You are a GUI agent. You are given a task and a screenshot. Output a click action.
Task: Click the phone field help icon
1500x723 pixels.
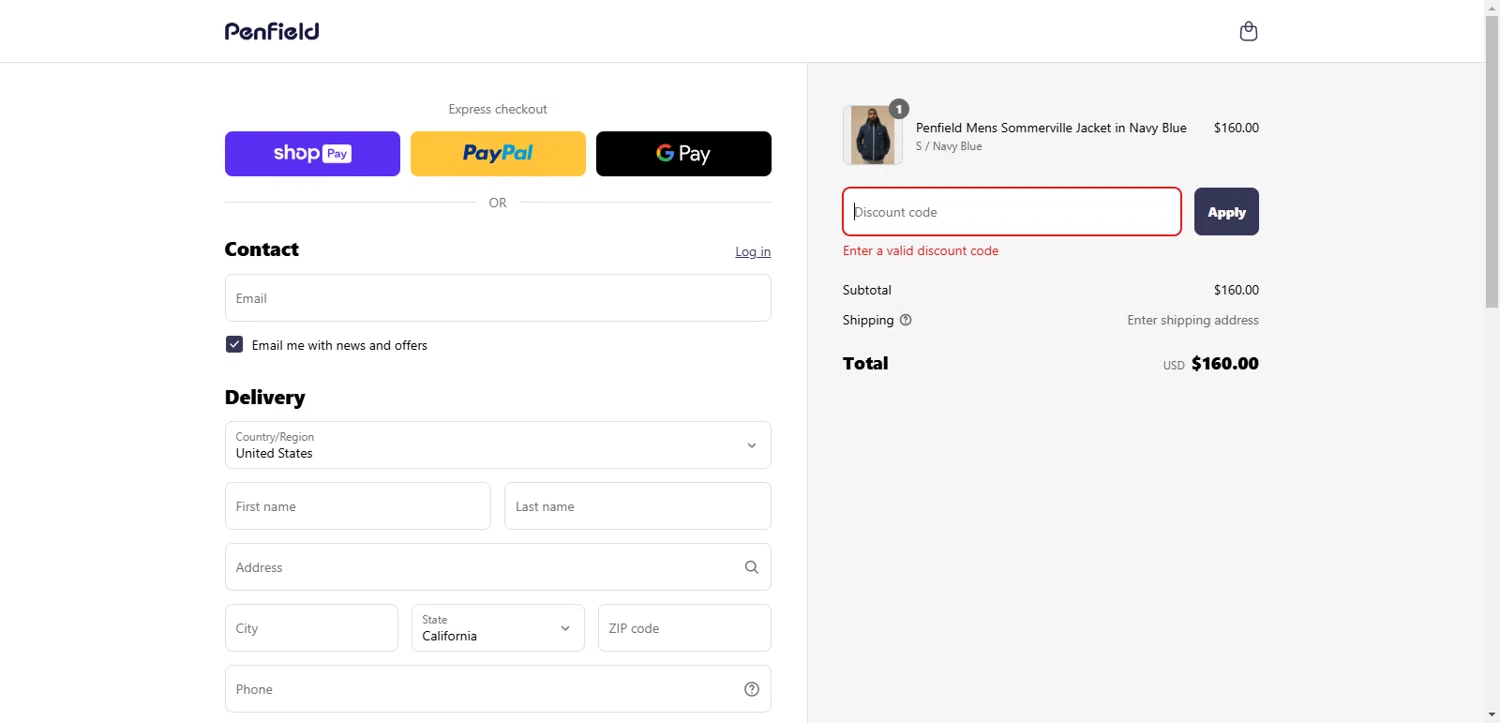click(x=751, y=689)
